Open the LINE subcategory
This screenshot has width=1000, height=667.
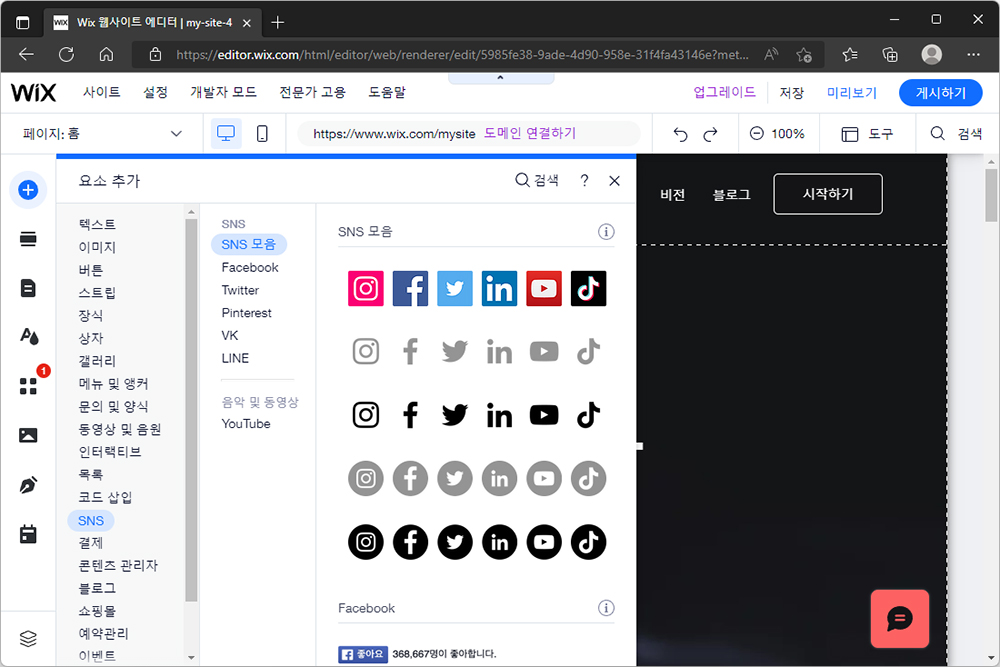coord(235,358)
